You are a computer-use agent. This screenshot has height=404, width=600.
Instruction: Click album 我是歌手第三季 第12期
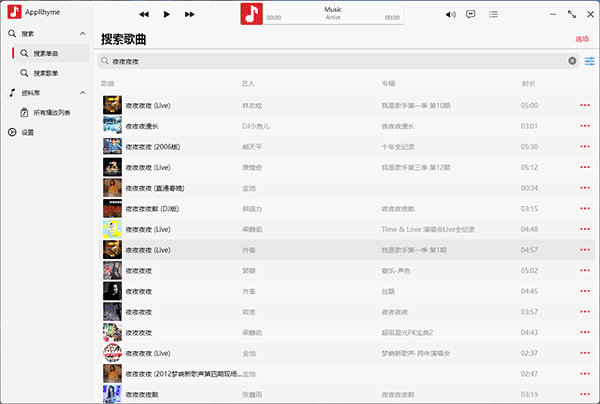[416, 168]
